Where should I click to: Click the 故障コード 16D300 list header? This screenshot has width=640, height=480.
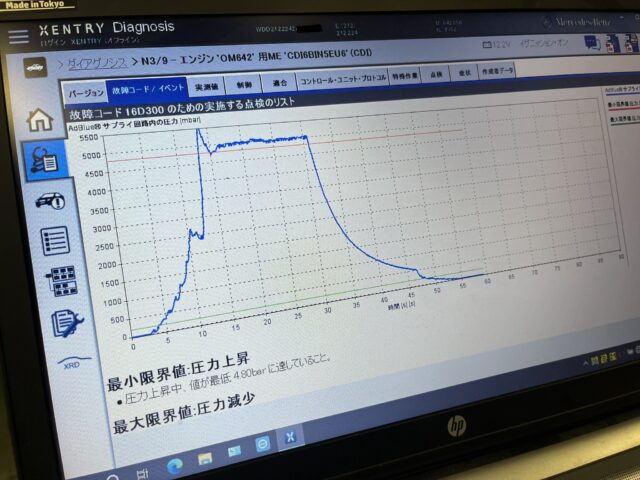point(182,107)
